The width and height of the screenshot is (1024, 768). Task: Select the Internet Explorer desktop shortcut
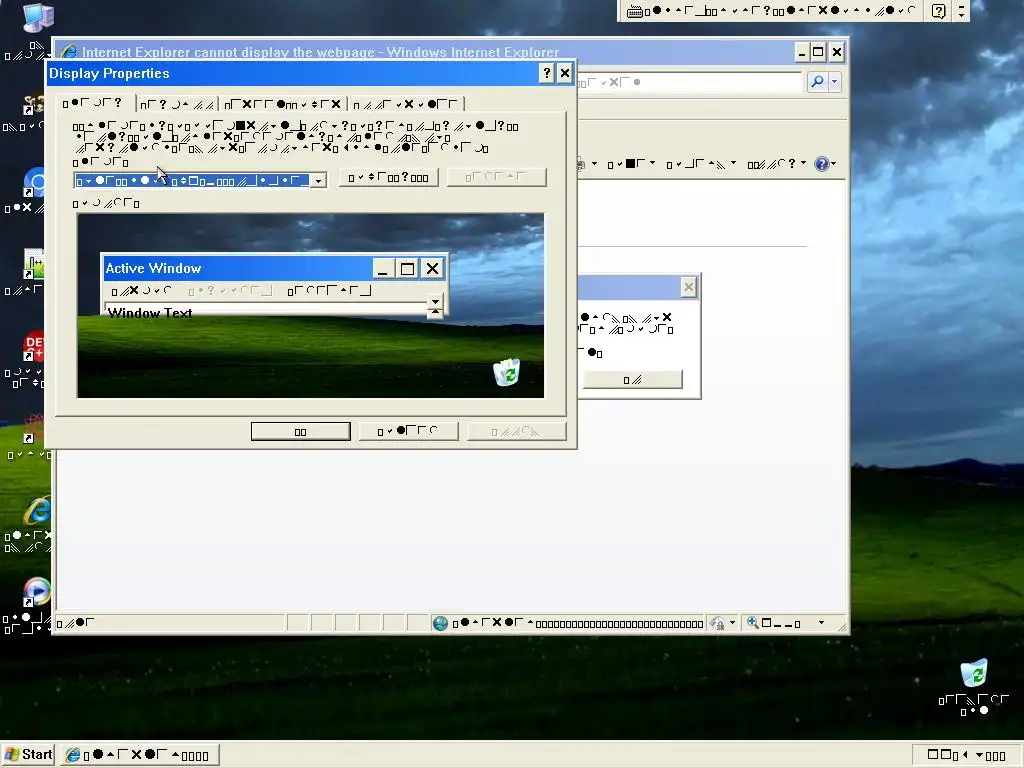(37, 512)
